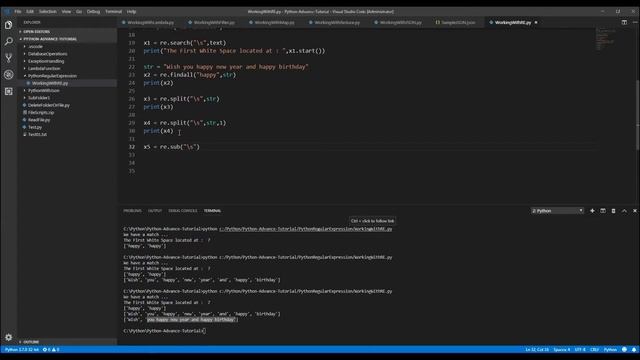Screen dimensions: 640x360
Task: Open notifications bell in status bar
Action: pos(634,349)
